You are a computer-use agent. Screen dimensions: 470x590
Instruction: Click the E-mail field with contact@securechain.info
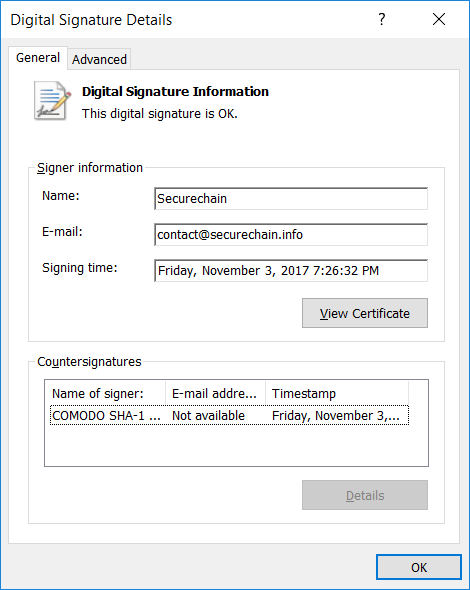pyautogui.click(x=291, y=235)
